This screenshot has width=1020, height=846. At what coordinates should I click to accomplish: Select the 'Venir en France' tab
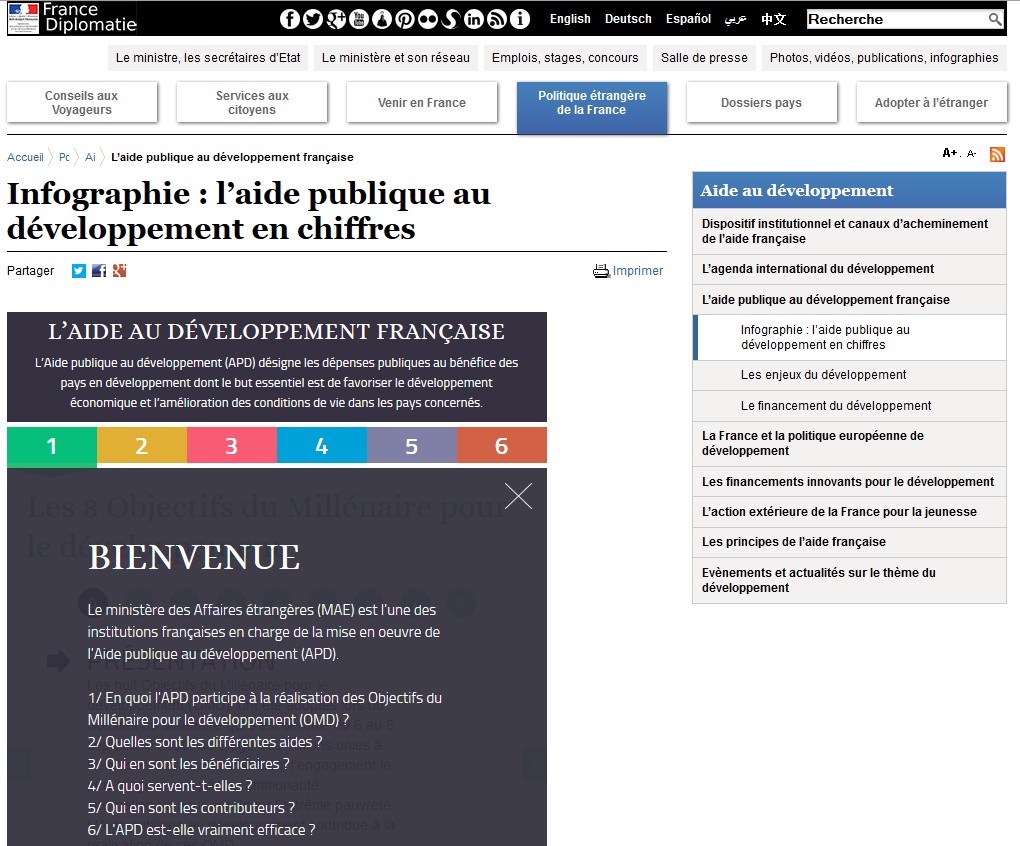[422, 102]
